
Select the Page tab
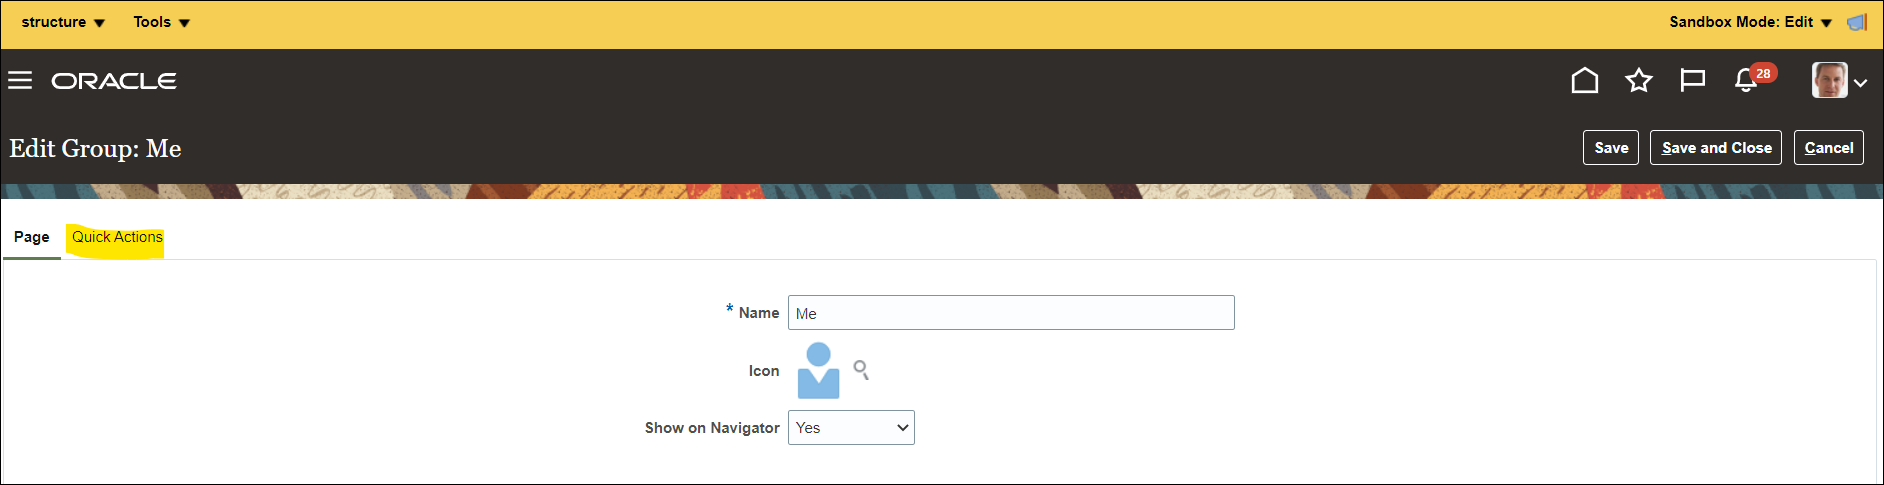coord(32,238)
